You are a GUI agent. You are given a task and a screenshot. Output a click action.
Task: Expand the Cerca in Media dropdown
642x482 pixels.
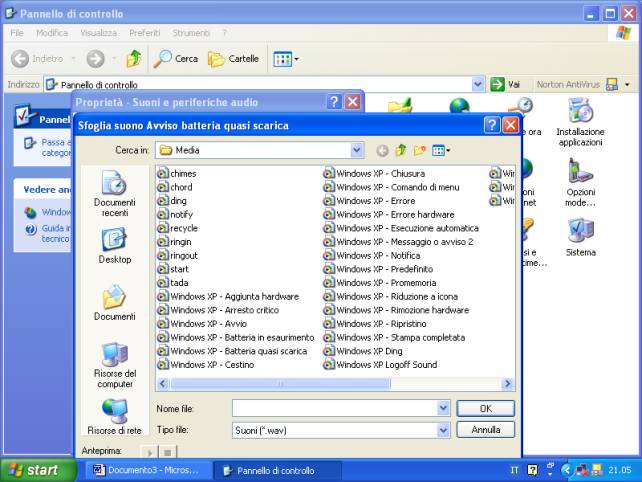(x=357, y=150)
